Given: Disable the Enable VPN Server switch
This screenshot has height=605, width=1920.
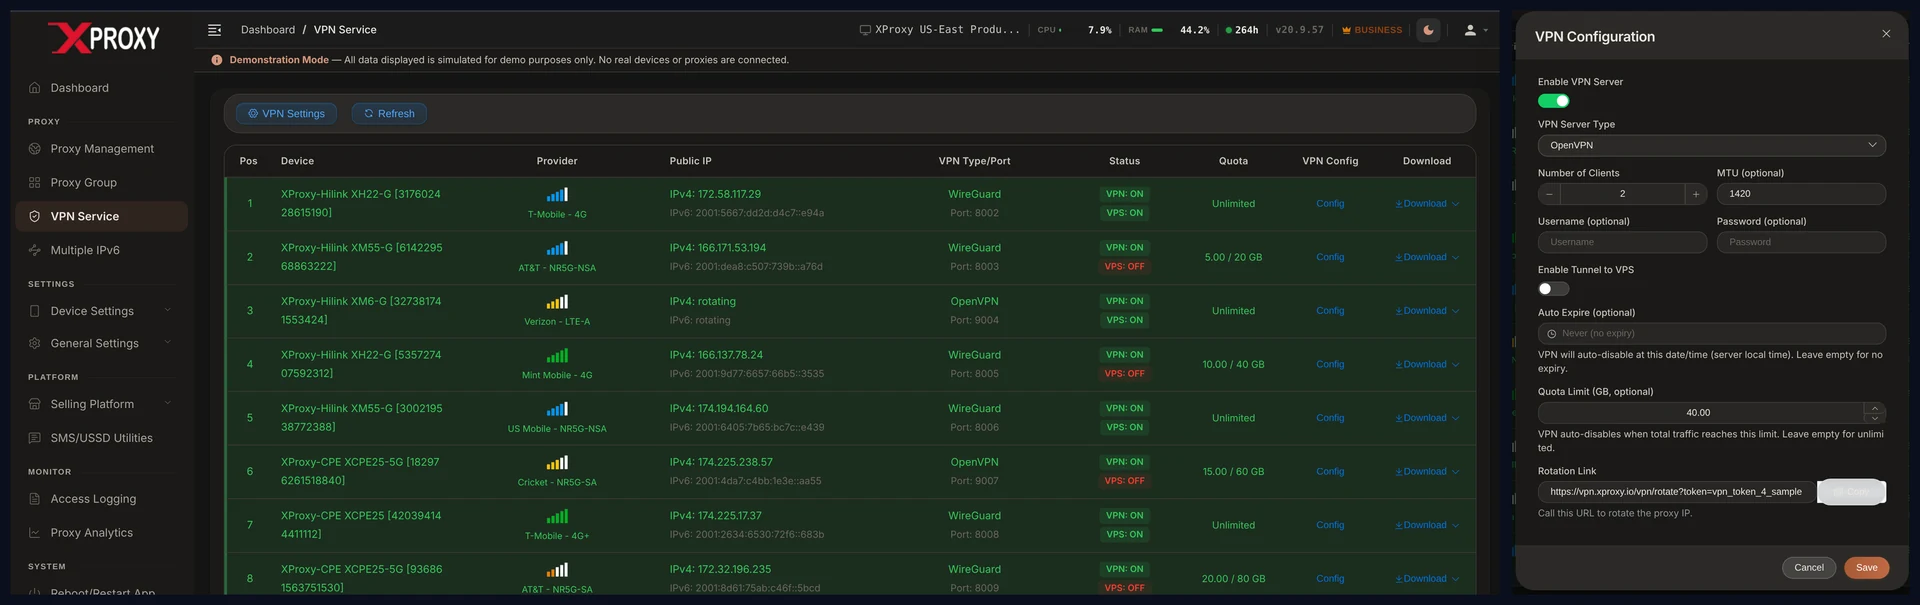Looking at the screenshot, I should (1553, 101).
